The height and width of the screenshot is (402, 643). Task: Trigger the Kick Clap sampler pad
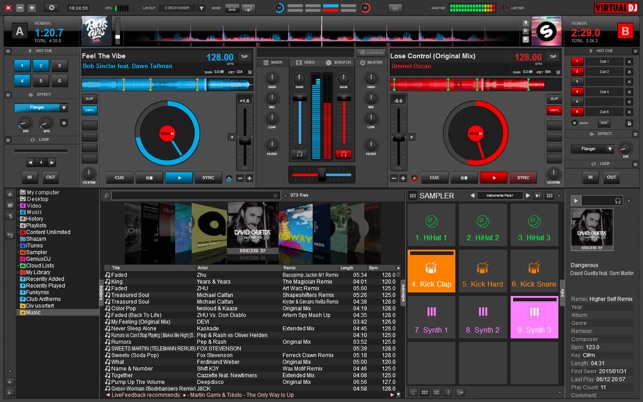point(432,273)
